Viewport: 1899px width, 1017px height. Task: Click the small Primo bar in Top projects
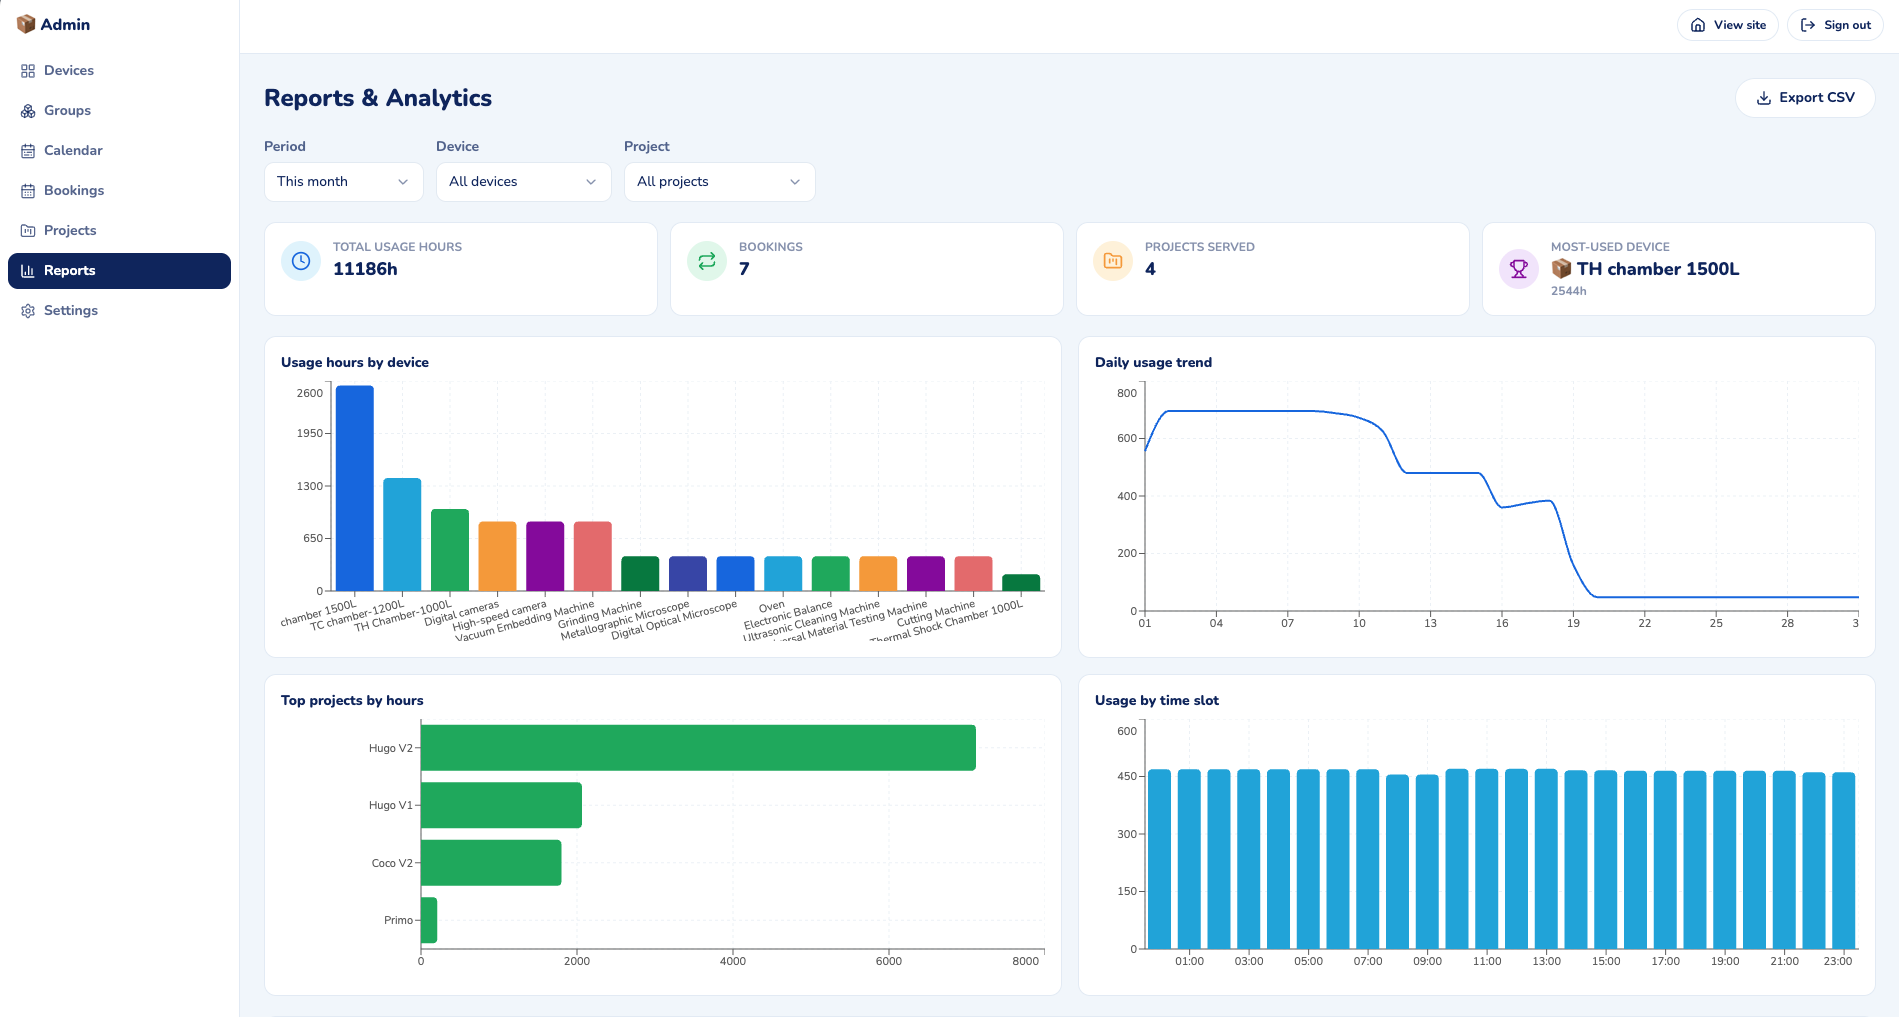tap(429, 920)
